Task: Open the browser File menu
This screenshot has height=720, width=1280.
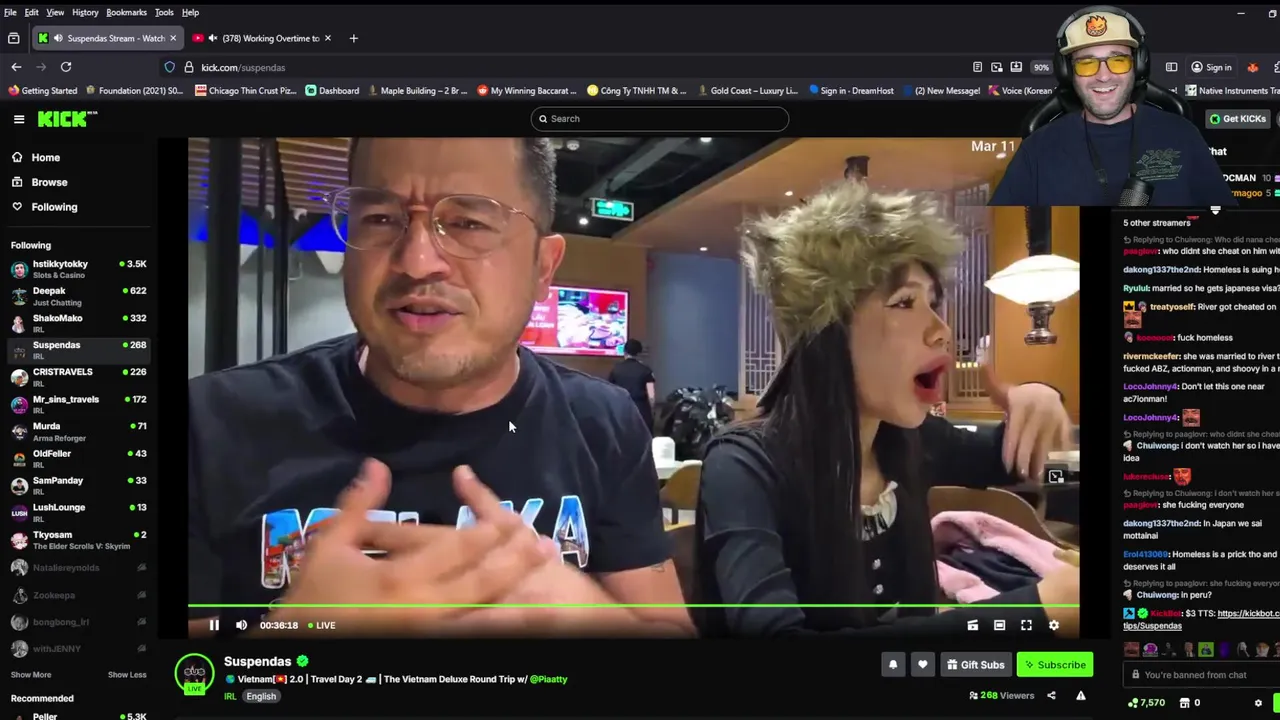Action: click(10, 12)
